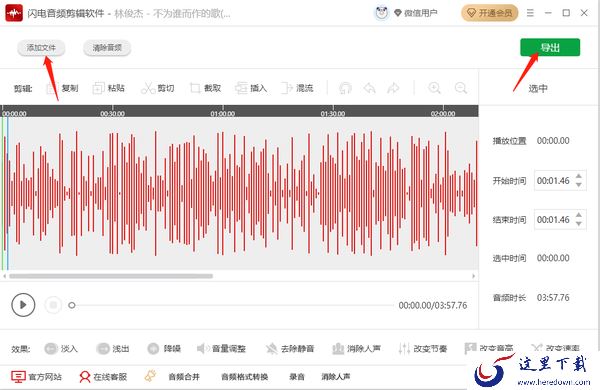
Task: Click the 开通会员 membership button
Action: pos(489,13)
